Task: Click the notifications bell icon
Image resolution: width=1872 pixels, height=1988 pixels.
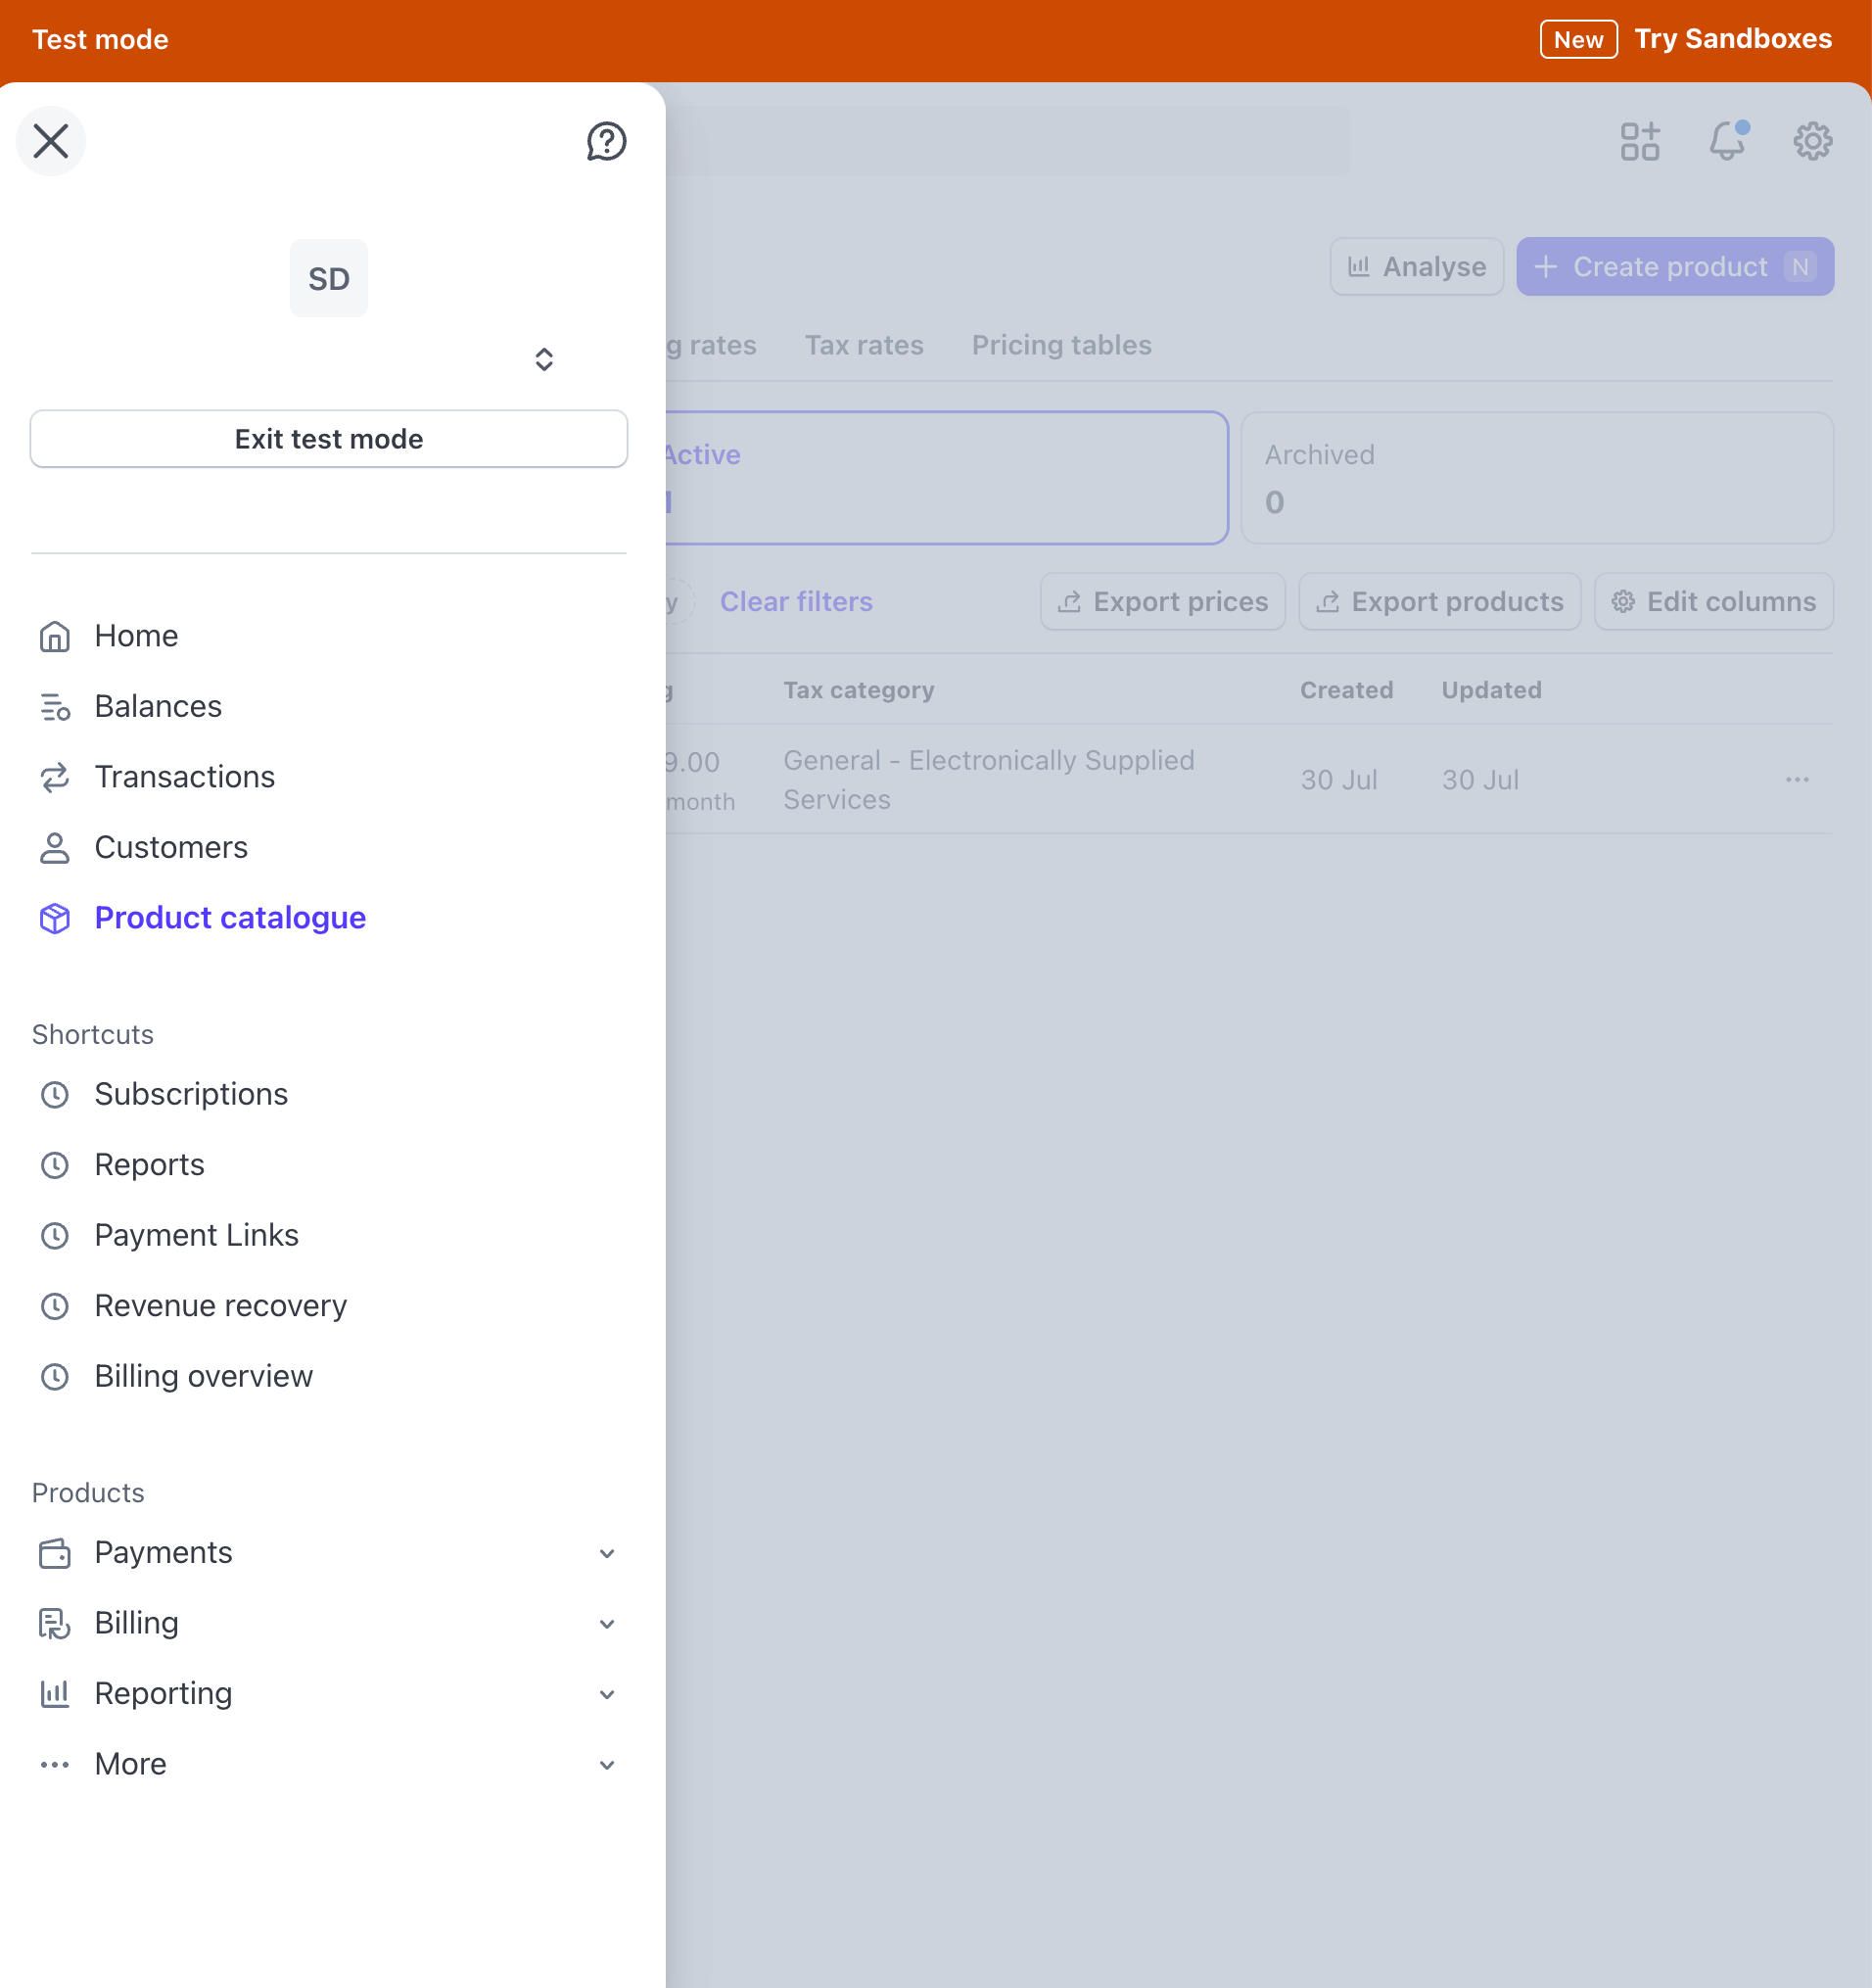Action: tap(1727, 141)
